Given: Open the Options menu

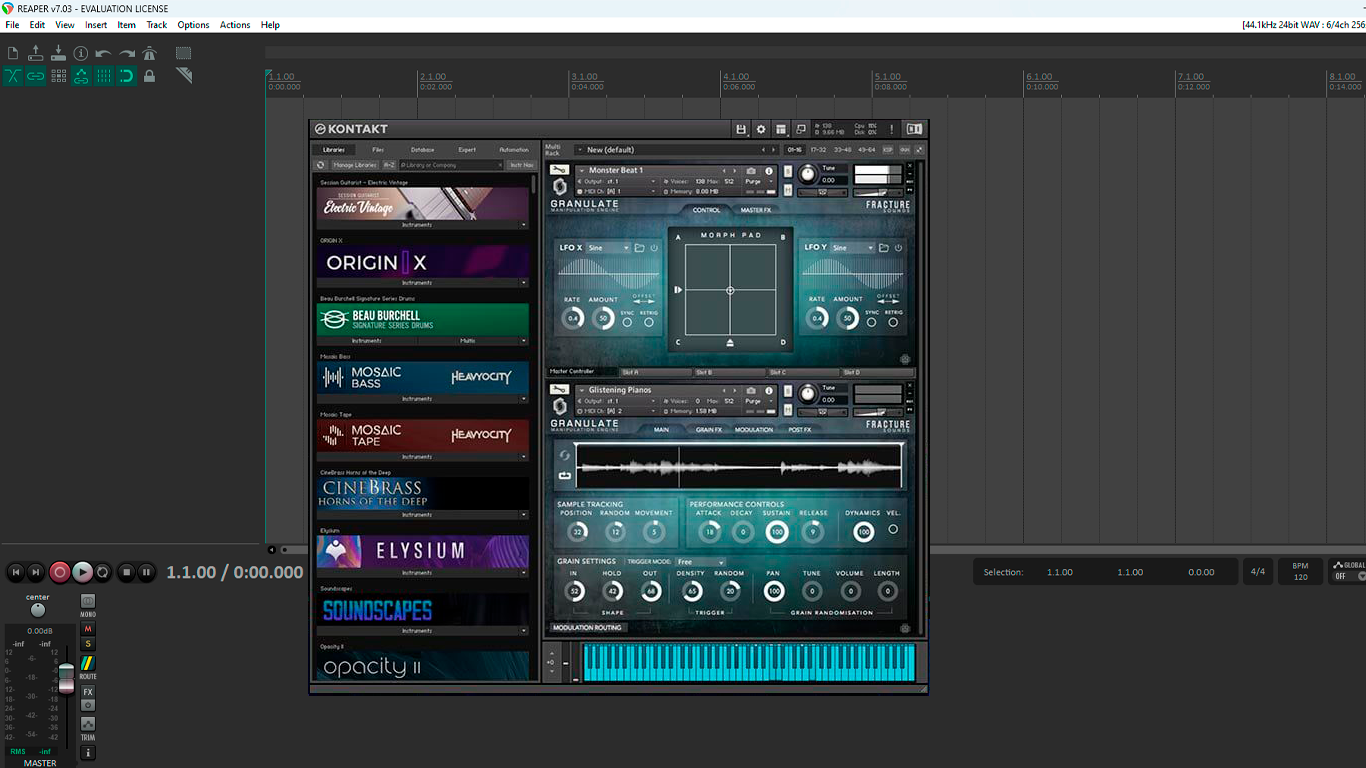Looking at the screenshot, I should tap(193, 25).
